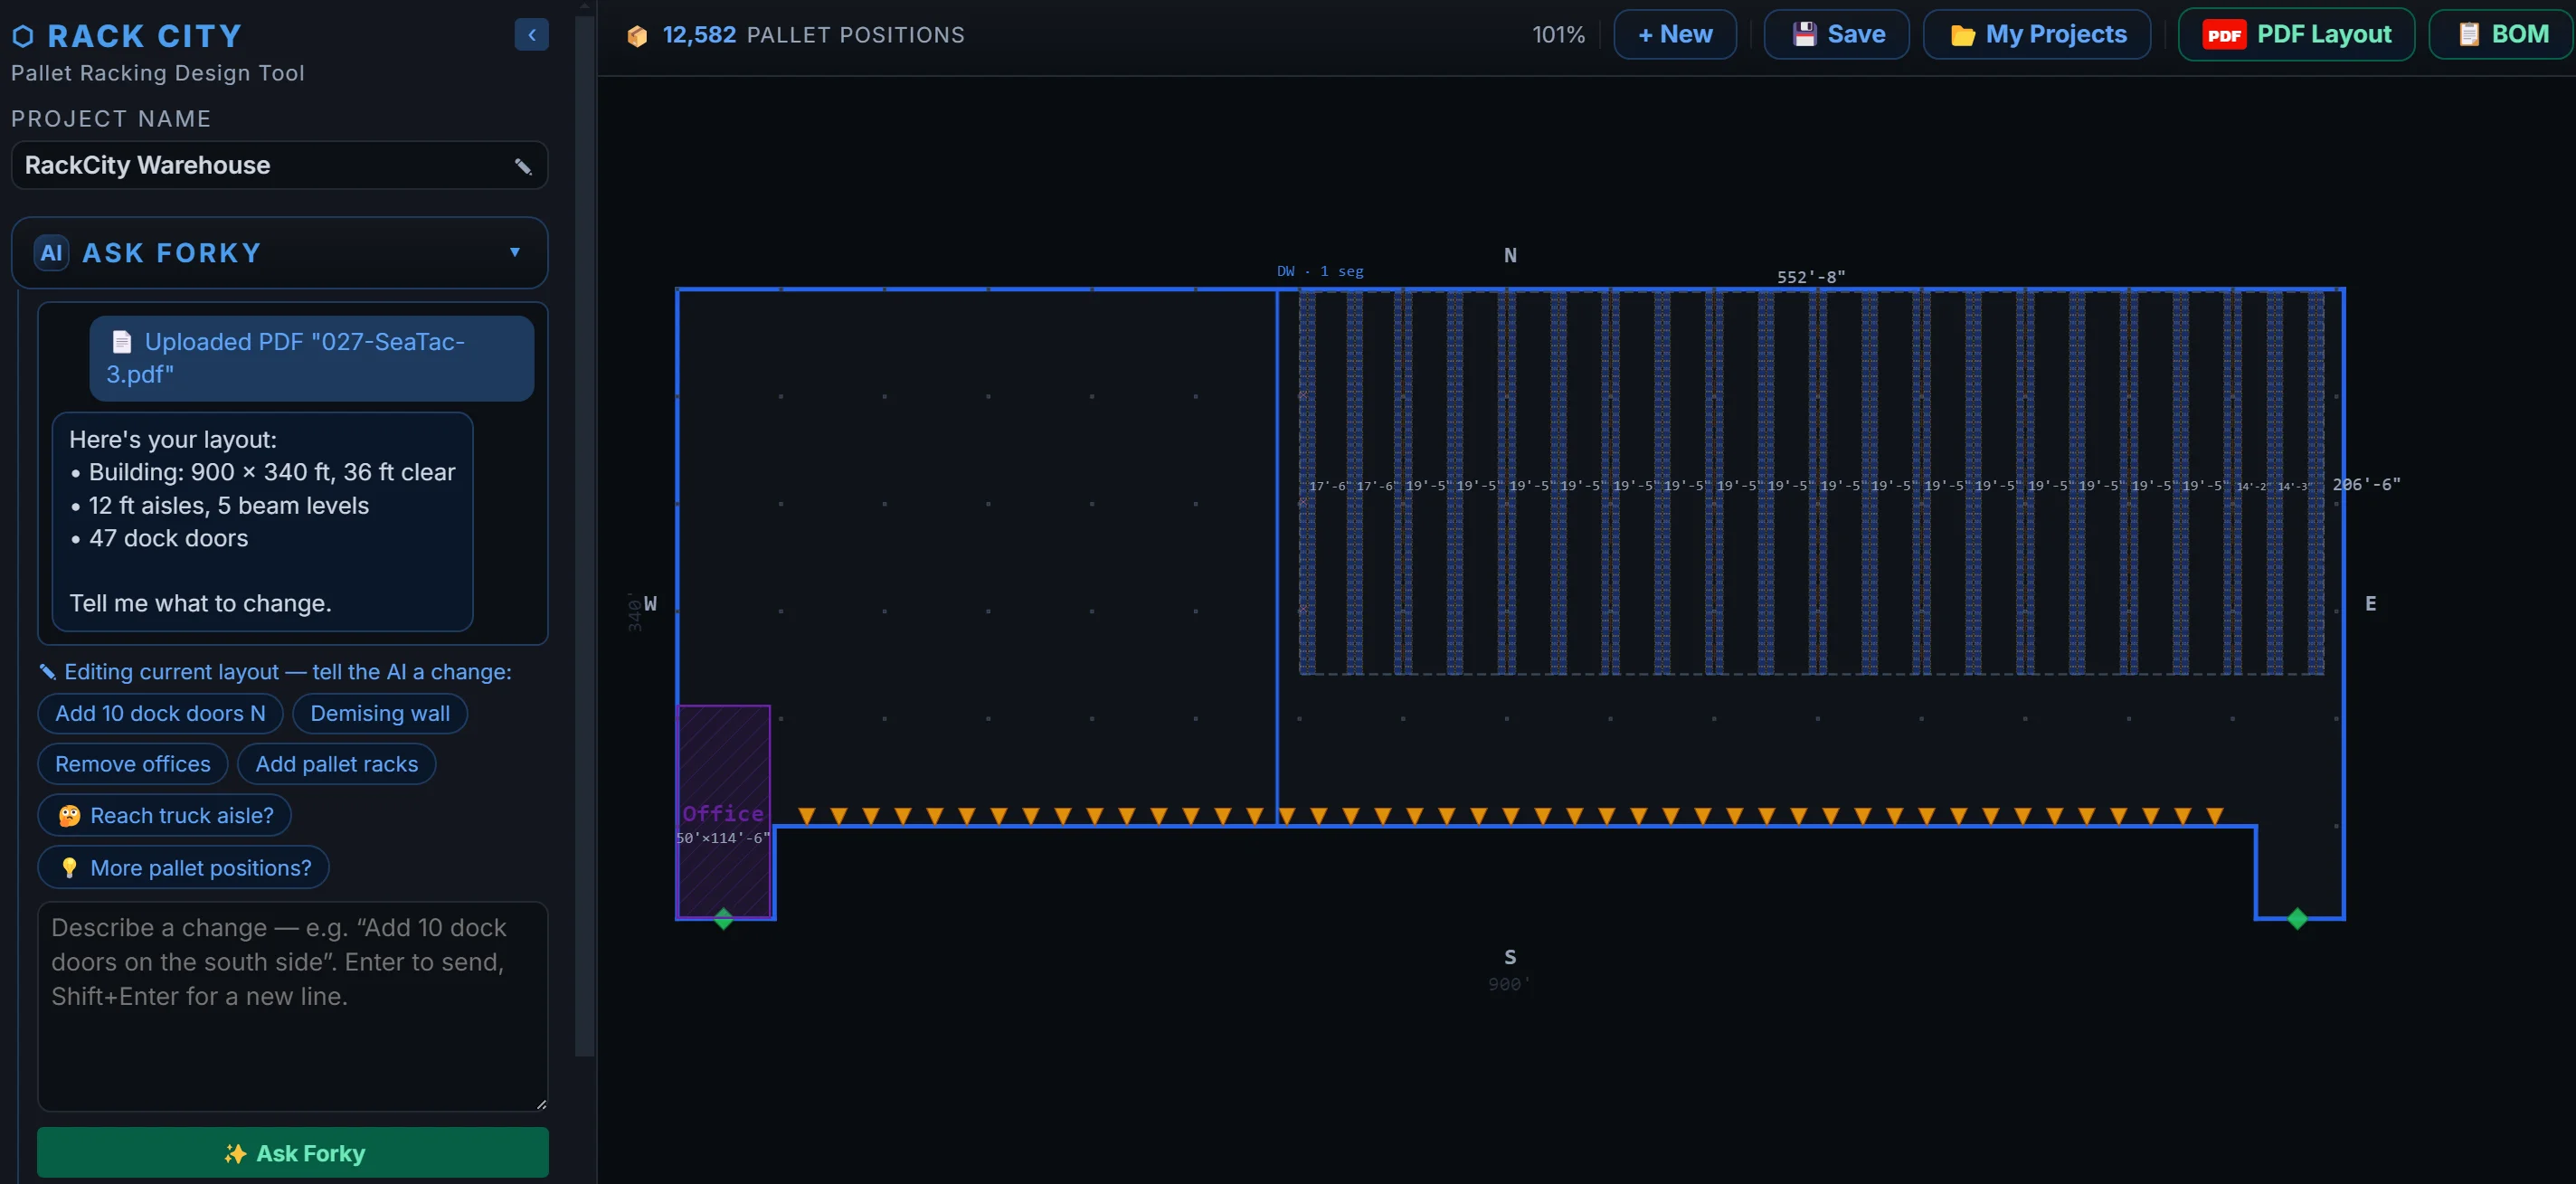
Task: Open the BOM report
Action: [x=2502, y=35]
